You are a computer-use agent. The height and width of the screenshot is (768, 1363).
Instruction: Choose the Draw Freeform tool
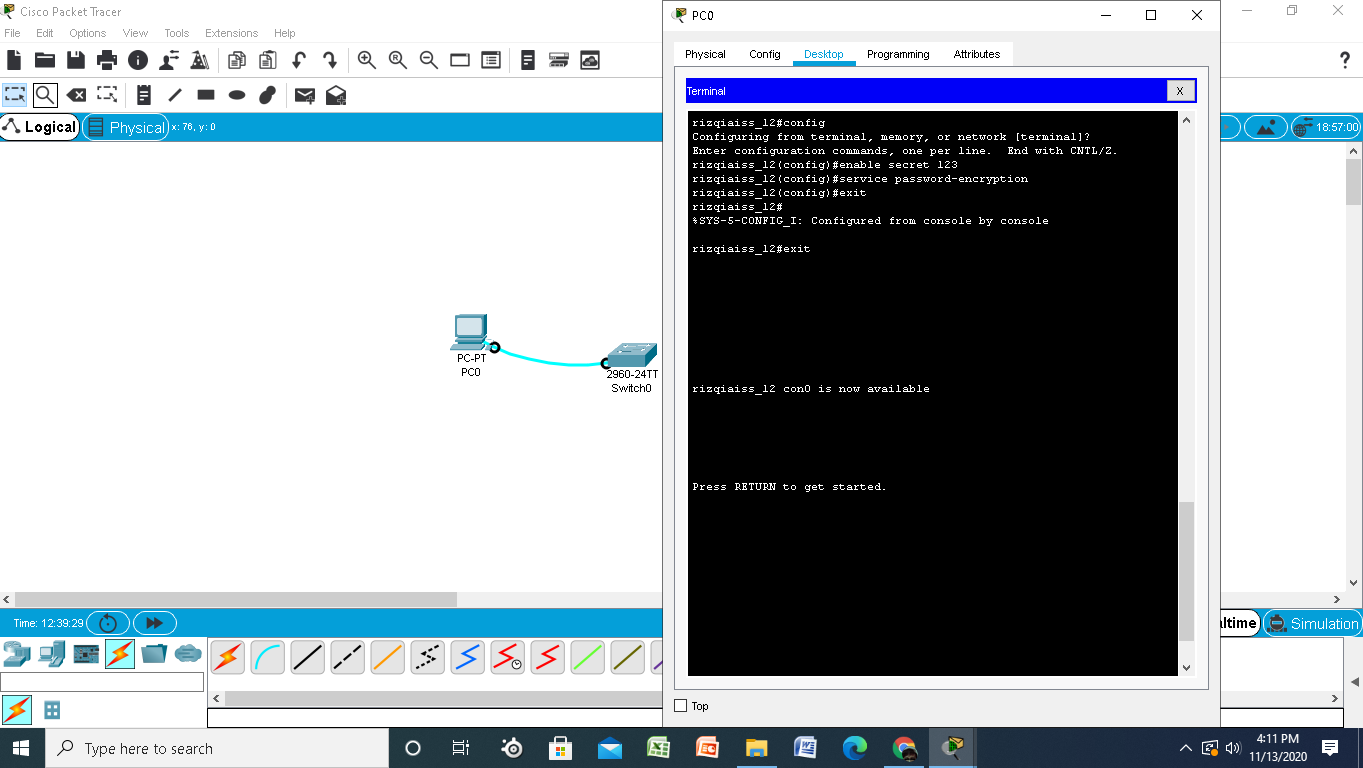(x=267, y=95)
